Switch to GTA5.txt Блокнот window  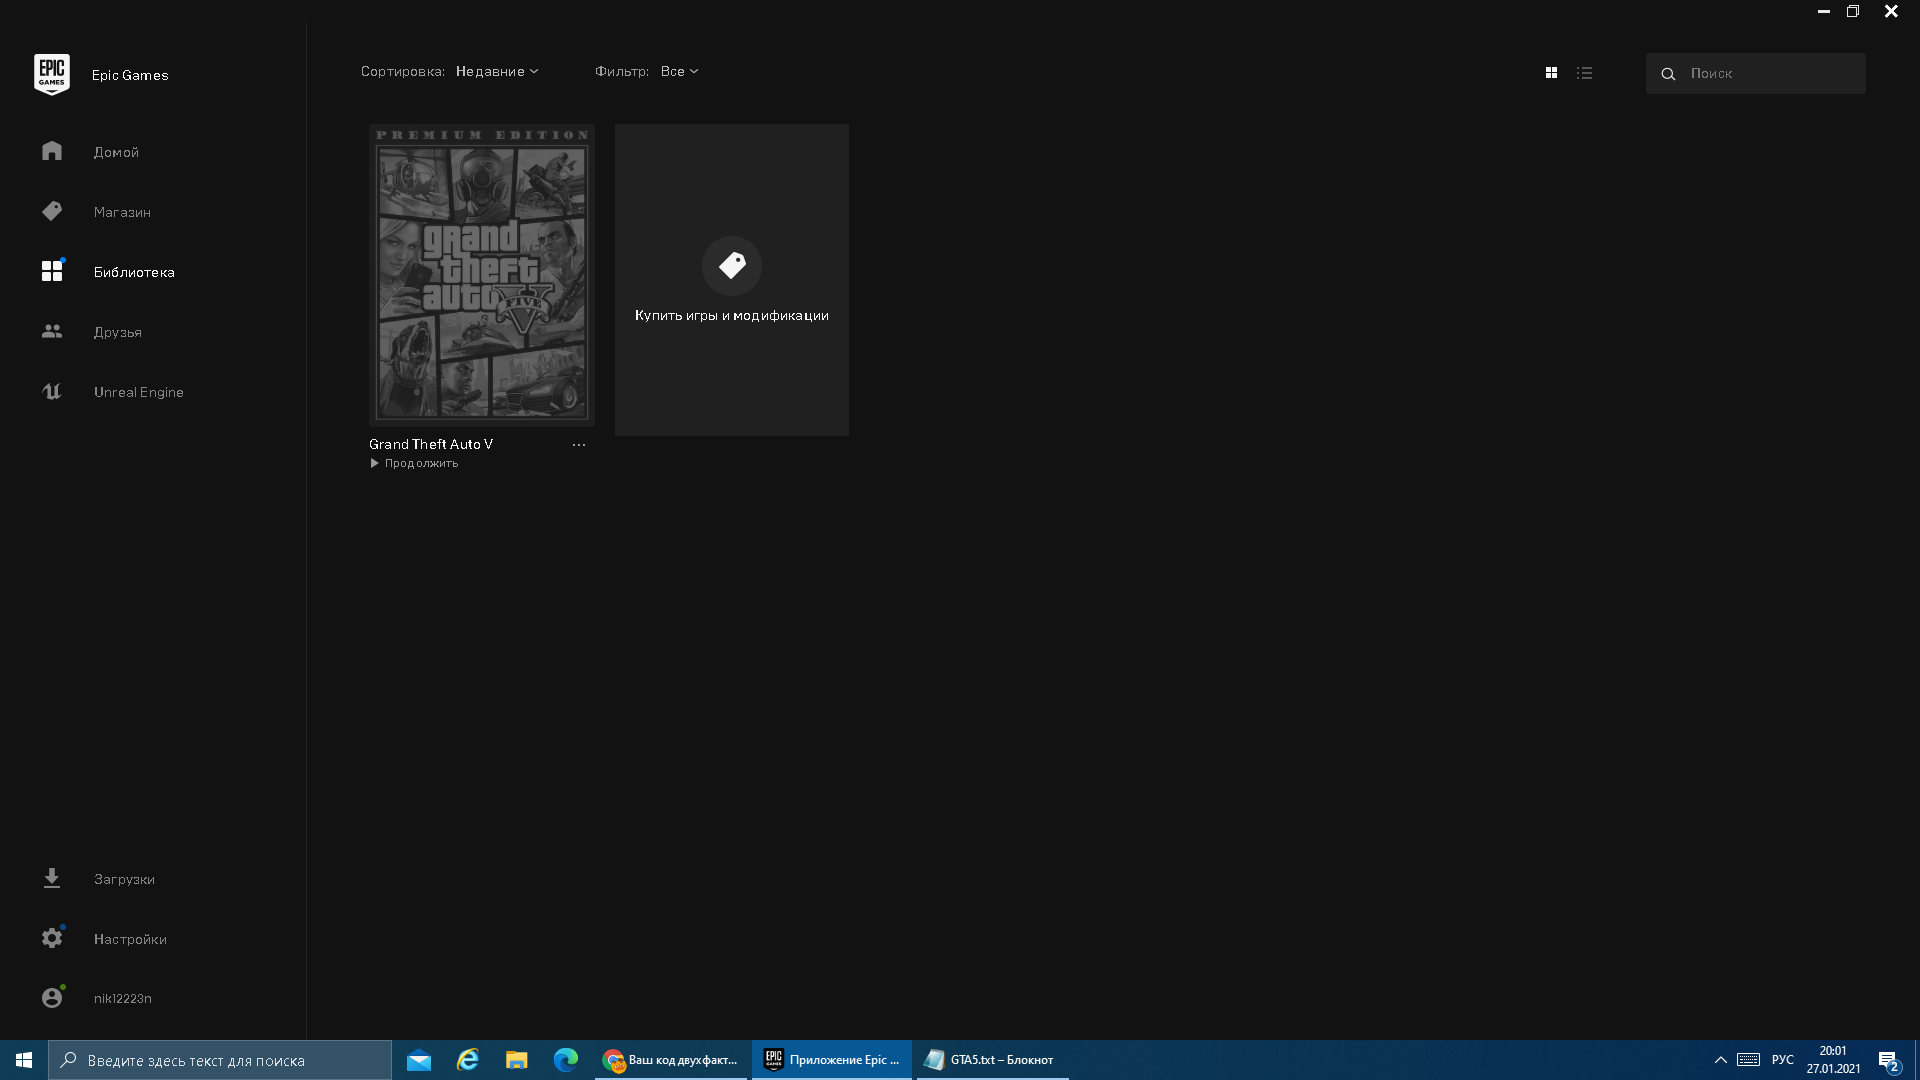[x=992, y=1060]
